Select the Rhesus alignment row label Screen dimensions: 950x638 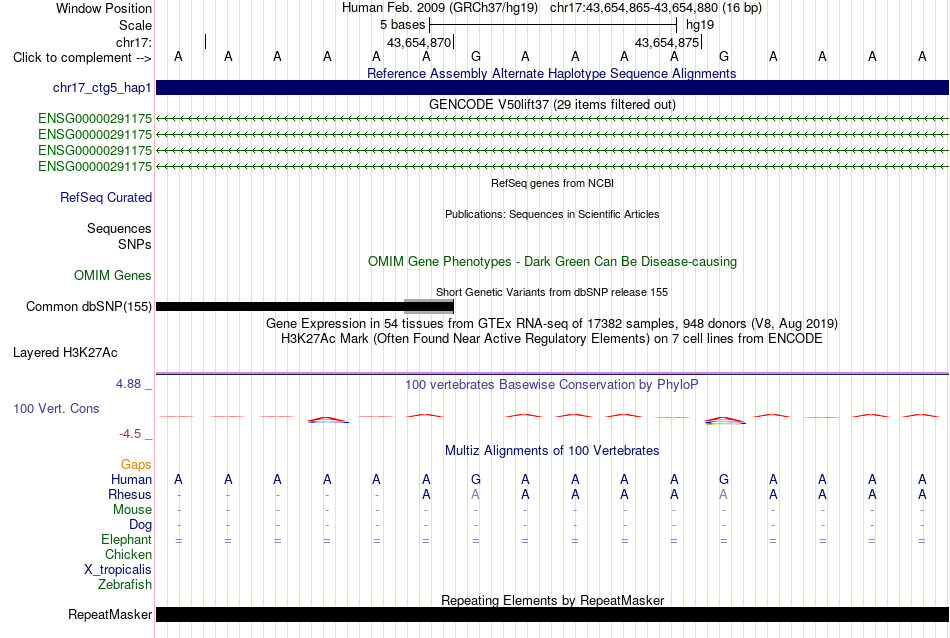(130, 495)
